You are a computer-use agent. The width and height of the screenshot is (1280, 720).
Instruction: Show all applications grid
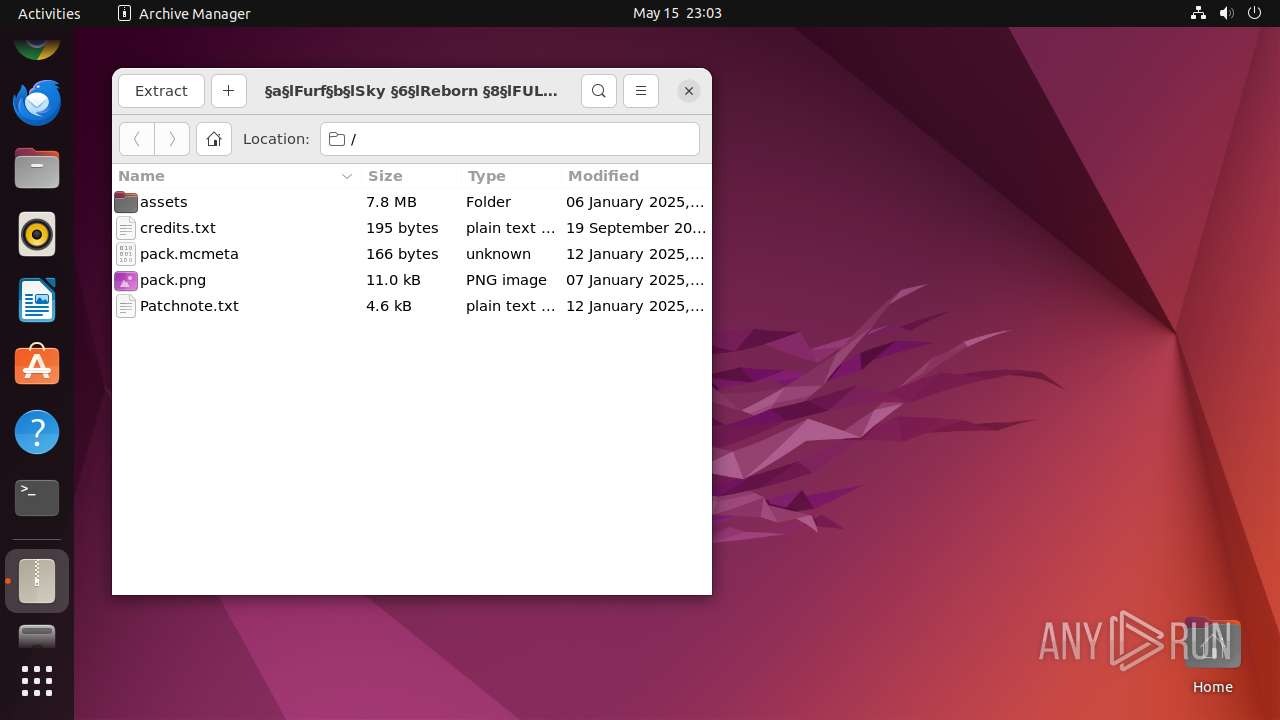[37, 681]
